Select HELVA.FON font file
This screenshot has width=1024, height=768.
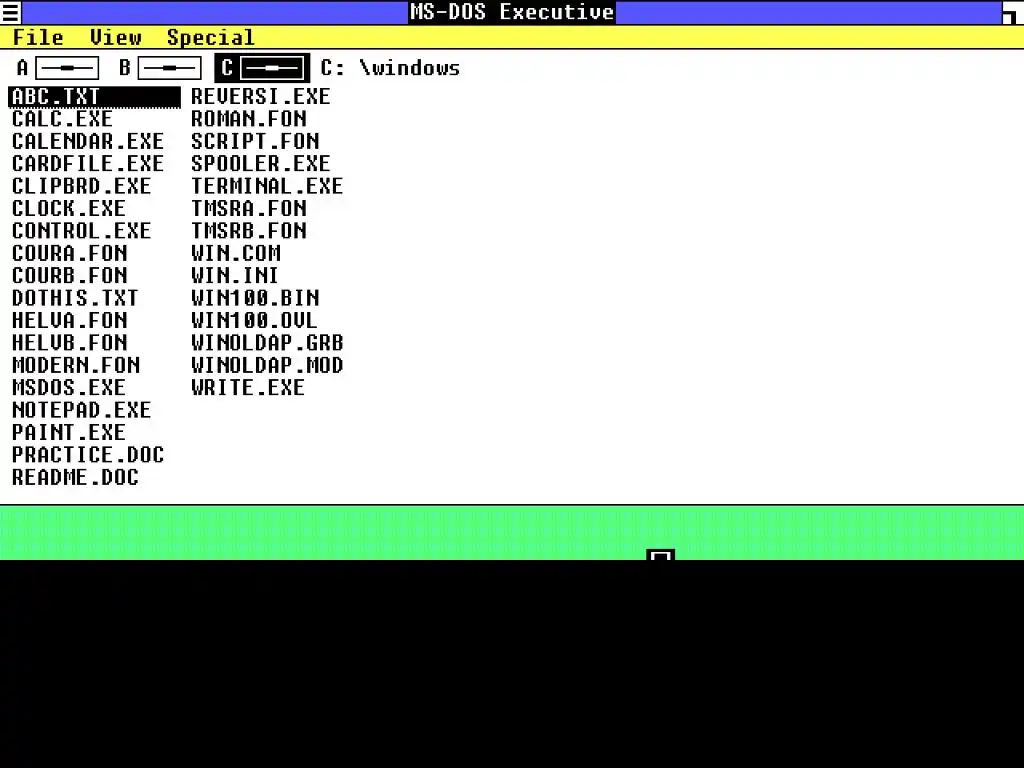coord(69,320)
